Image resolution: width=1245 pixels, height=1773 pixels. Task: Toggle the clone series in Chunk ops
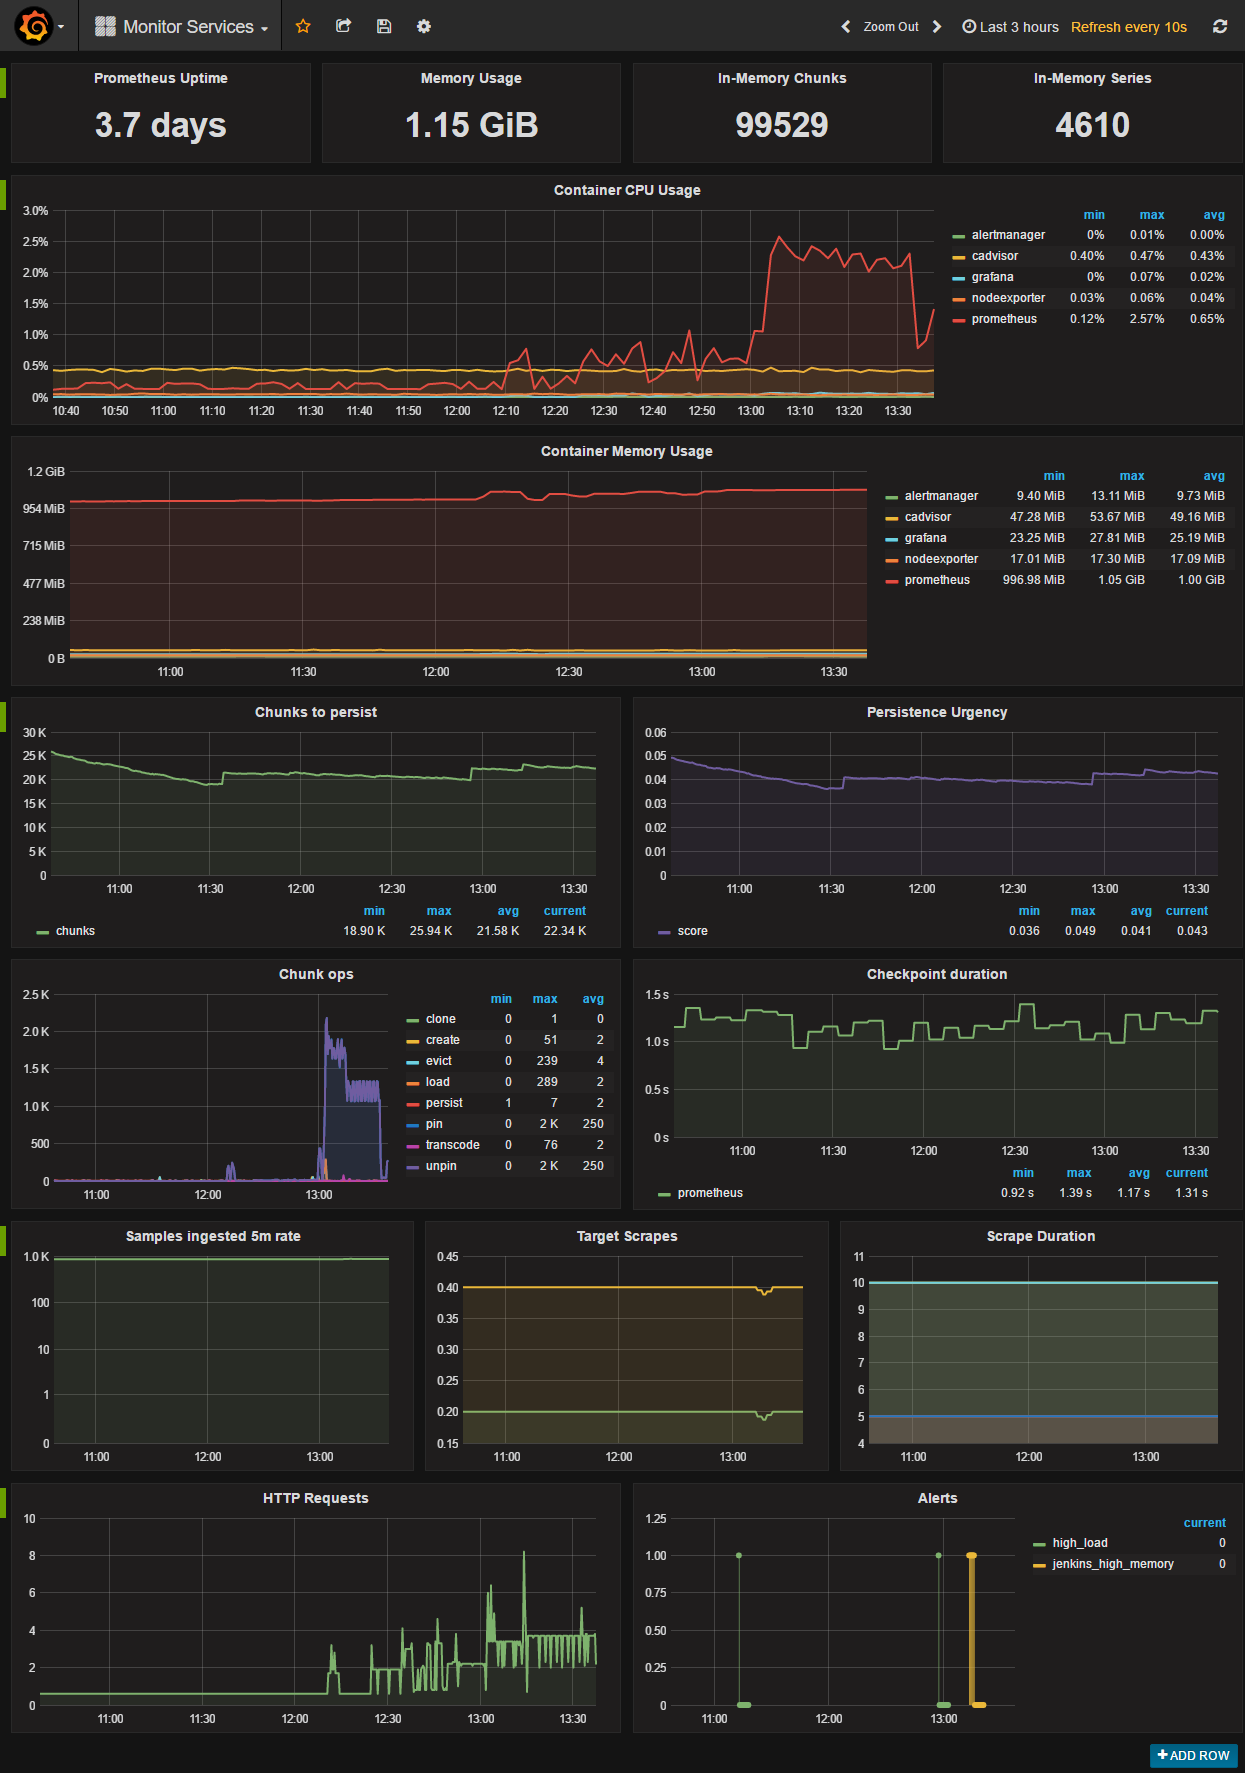point(440,1019)
